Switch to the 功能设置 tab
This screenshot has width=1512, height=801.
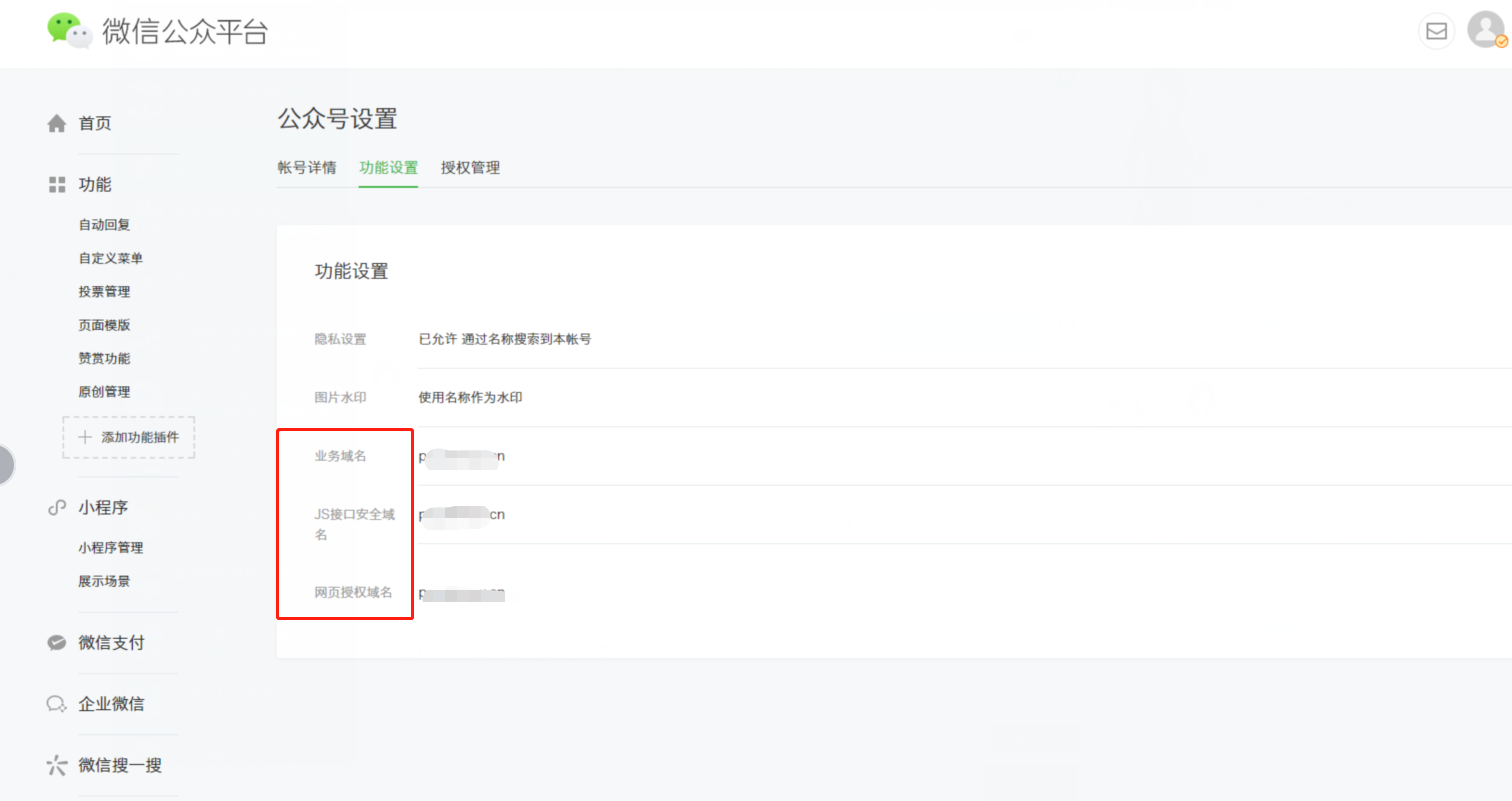[389, 168]
